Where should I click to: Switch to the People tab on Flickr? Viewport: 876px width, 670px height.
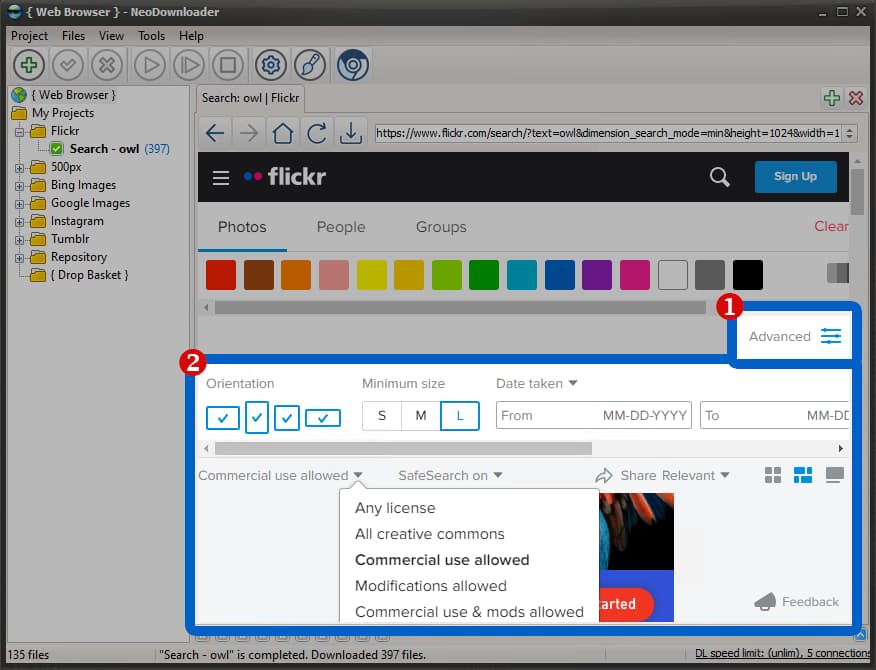coord(340,227)
